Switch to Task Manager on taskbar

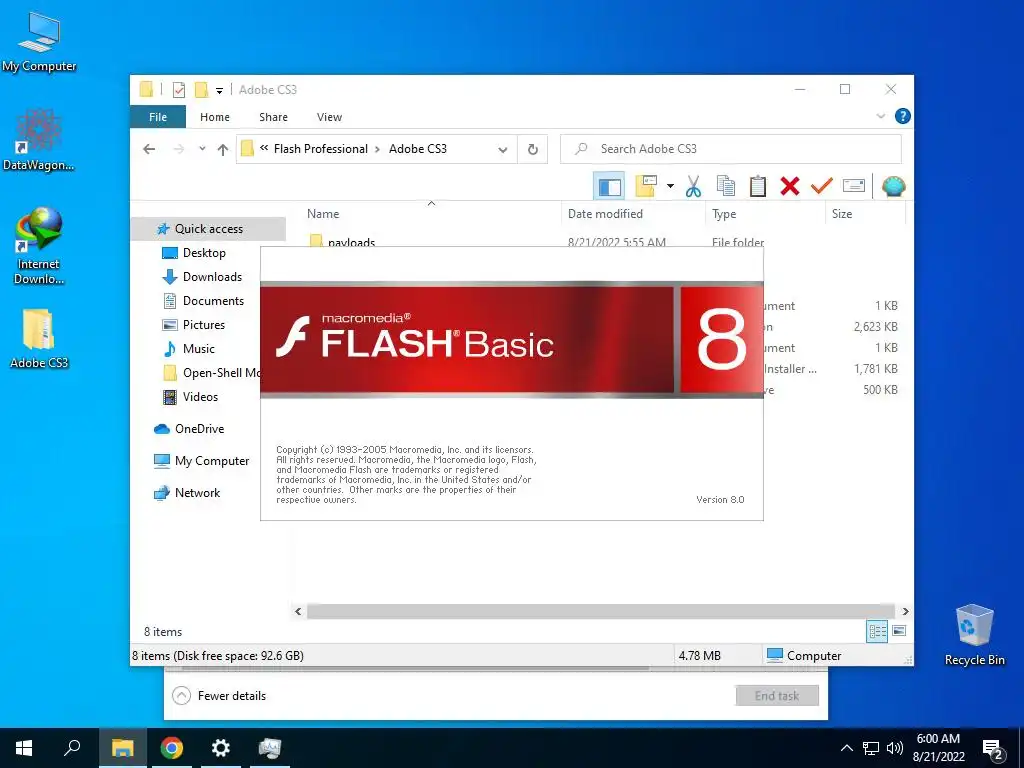[x=270, y=748]
